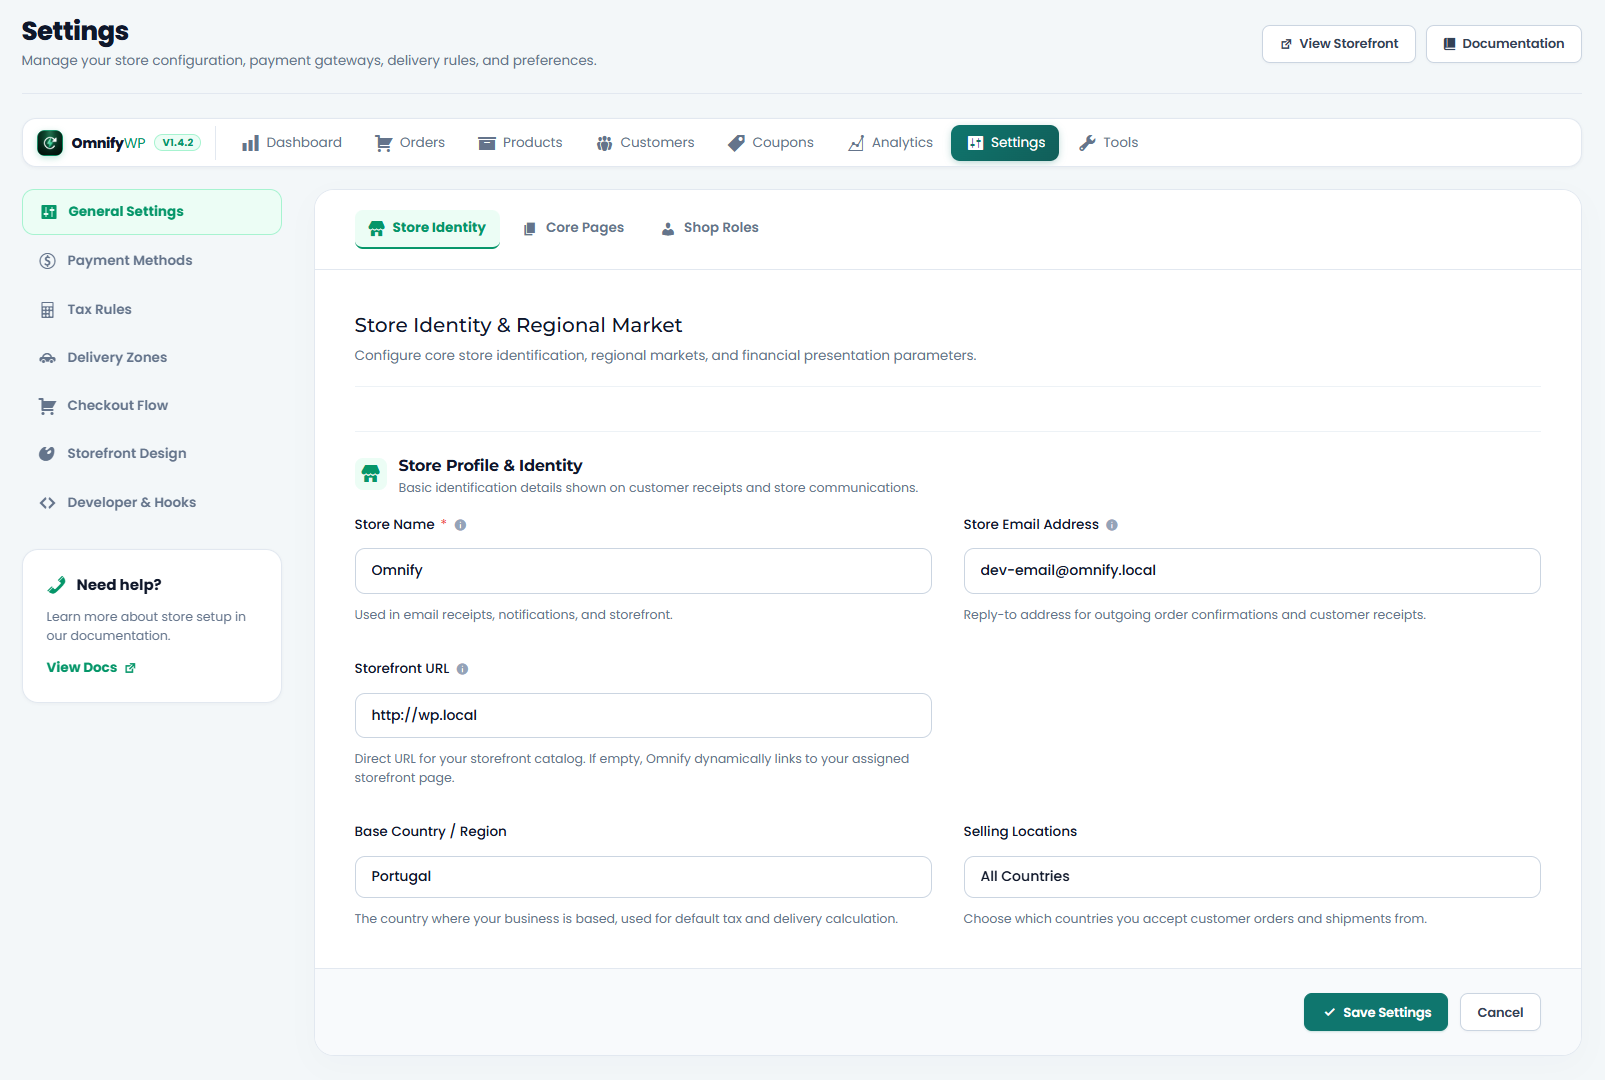Image resolution: width=1605 pixels, height=1080 pixels.
Task: Click the Tax Rules calculator icon
Action: 47,310
